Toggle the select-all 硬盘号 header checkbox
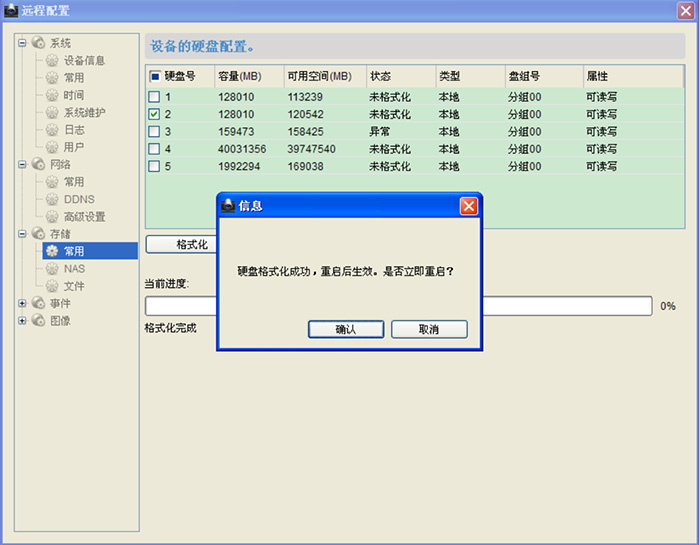This screenshot has width=700, height=545. 154,76
